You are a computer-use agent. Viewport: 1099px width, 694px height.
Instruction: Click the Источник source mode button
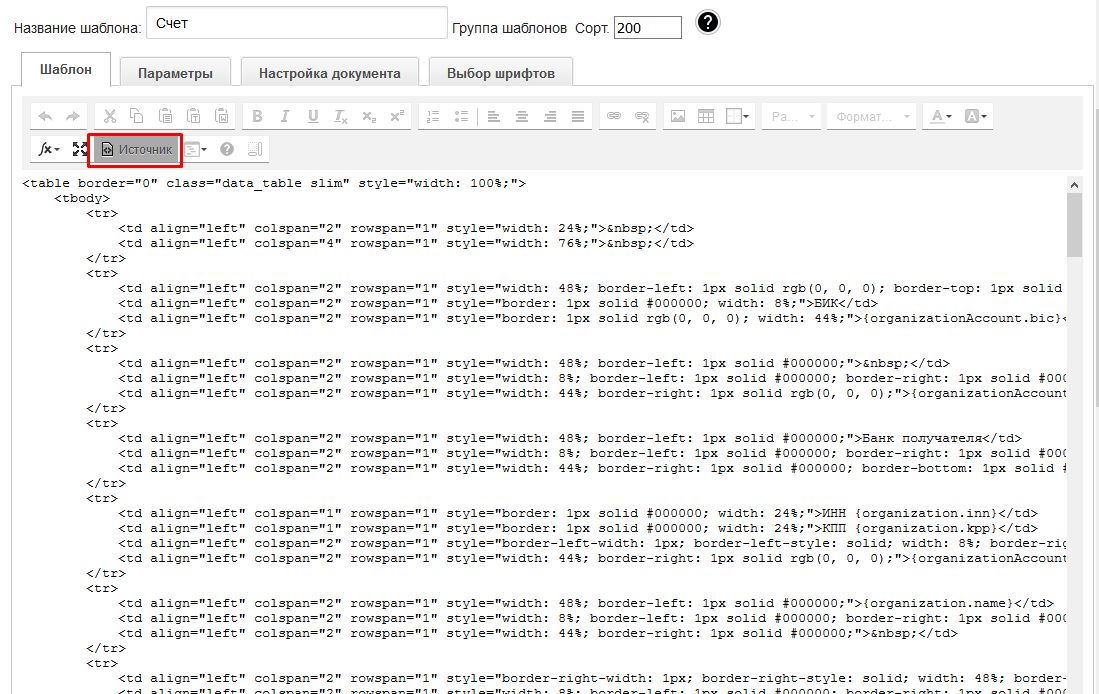[x=135, y=150]
